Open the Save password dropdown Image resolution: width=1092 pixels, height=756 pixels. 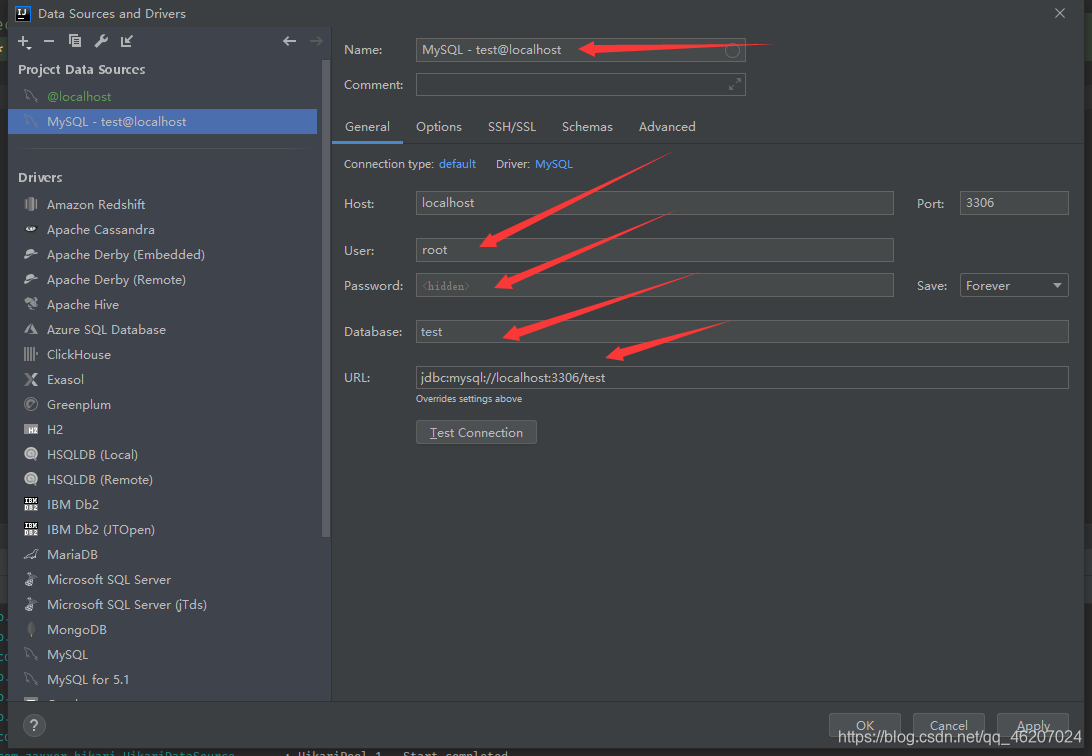(1014, 285)
